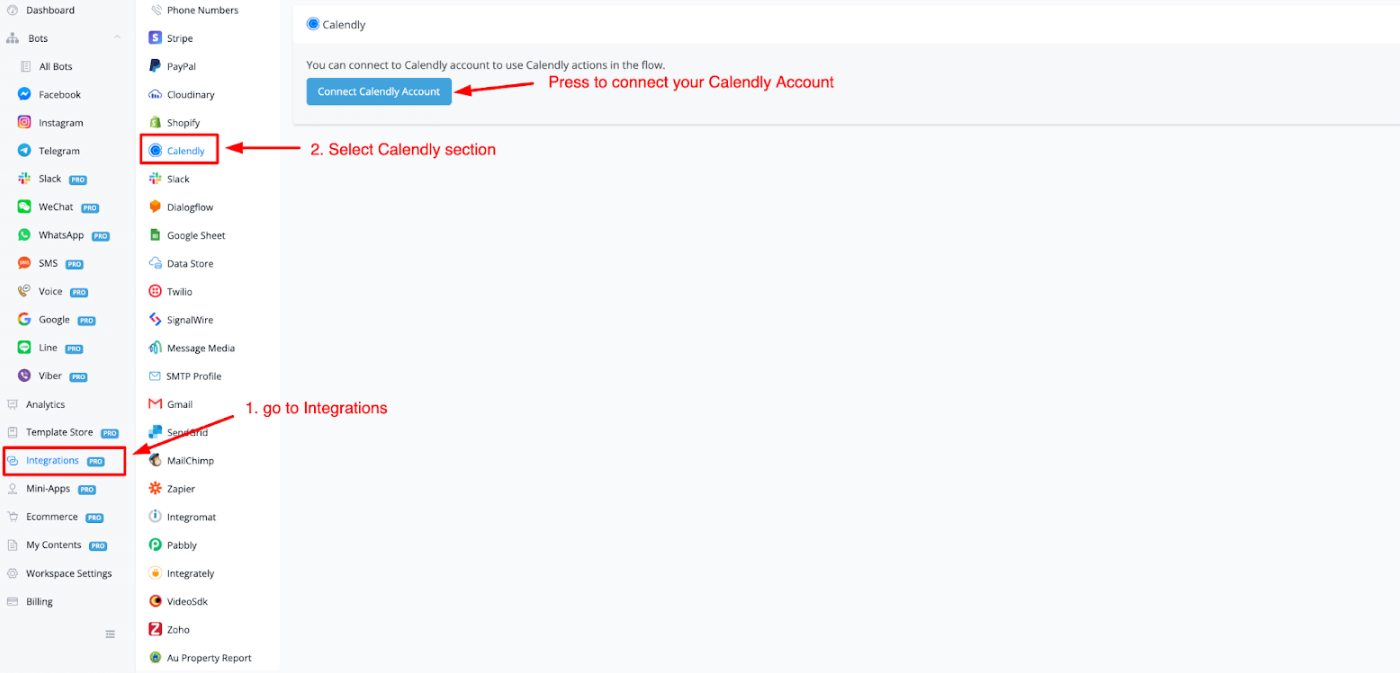
Task: Select the WhatsApp channel icon
Action: 24,235
